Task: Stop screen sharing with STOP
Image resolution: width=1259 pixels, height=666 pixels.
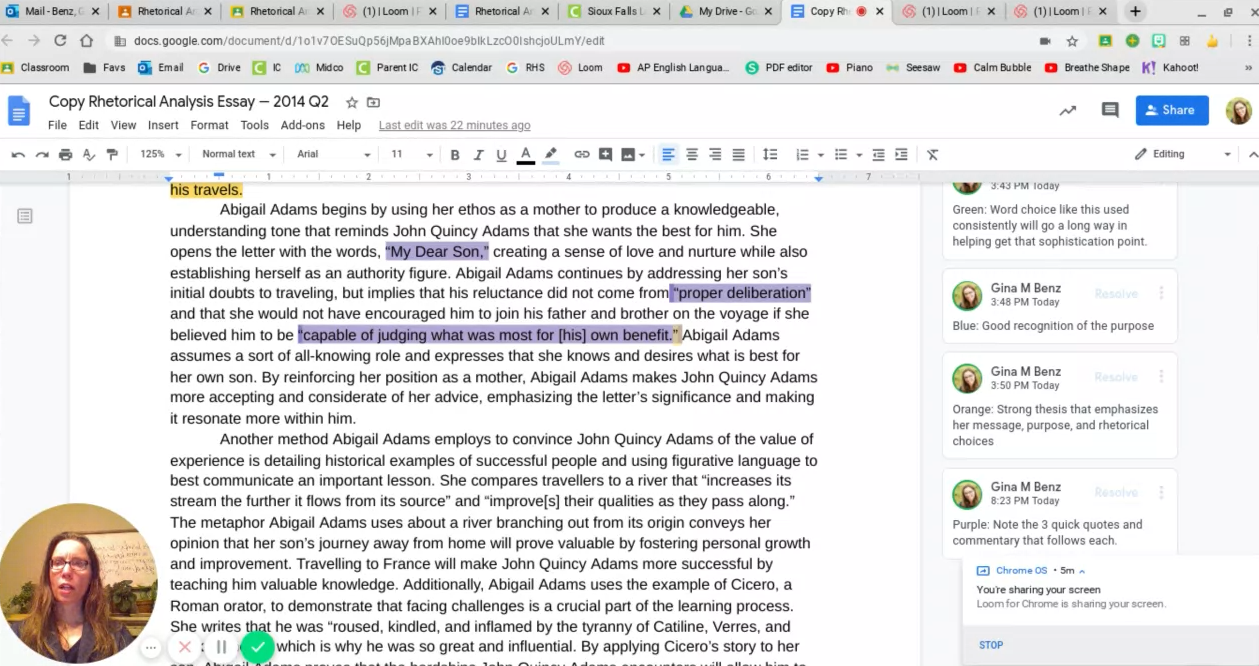Action: coord(991,645)
